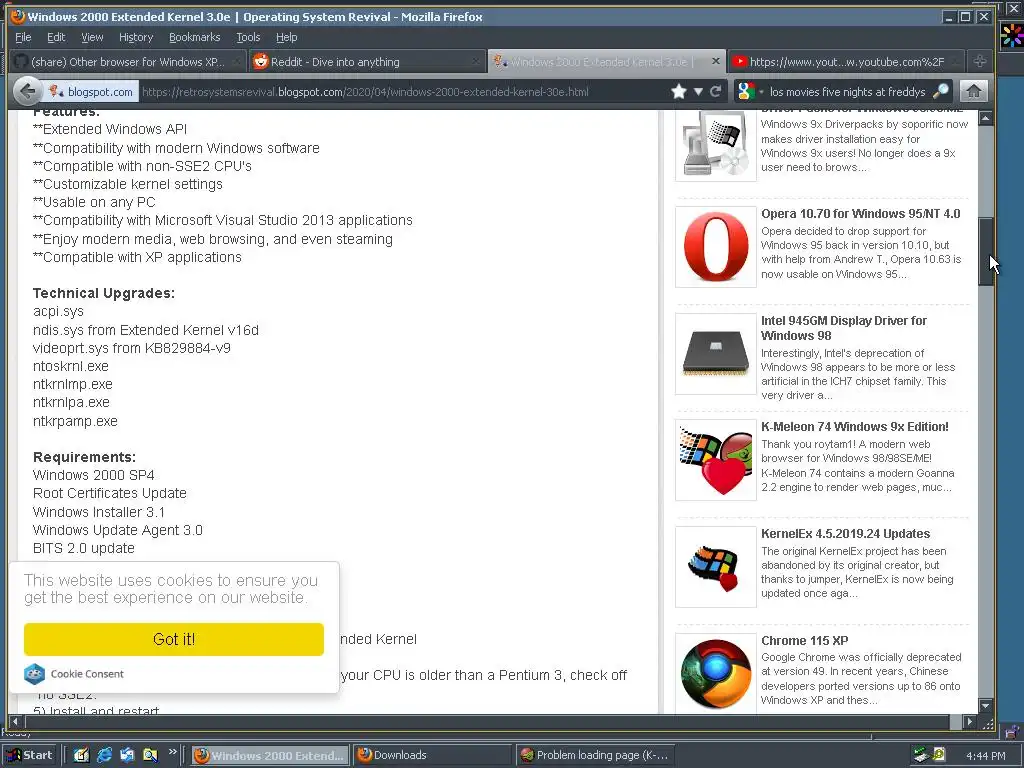Click the Intel chip thumbnail

716,354
